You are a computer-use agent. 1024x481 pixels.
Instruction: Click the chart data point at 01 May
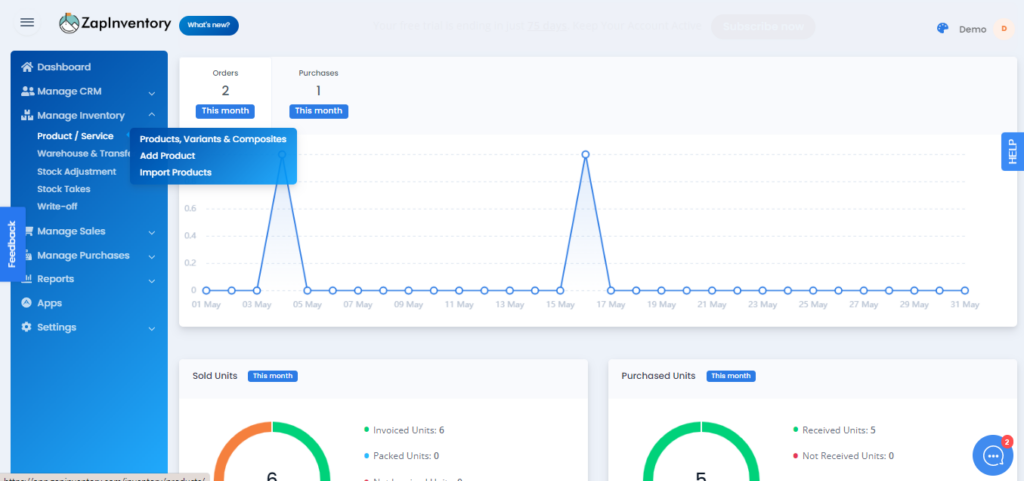click(x=206, y=290)
